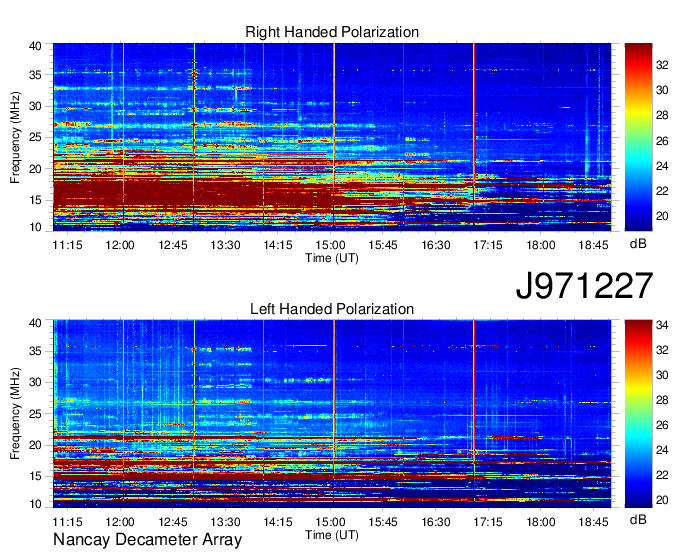This screenshot has width=680, height=552.
Task: Click the 10 MHz tick label of Left Handed plot
Action: click(x=35, y=504)
